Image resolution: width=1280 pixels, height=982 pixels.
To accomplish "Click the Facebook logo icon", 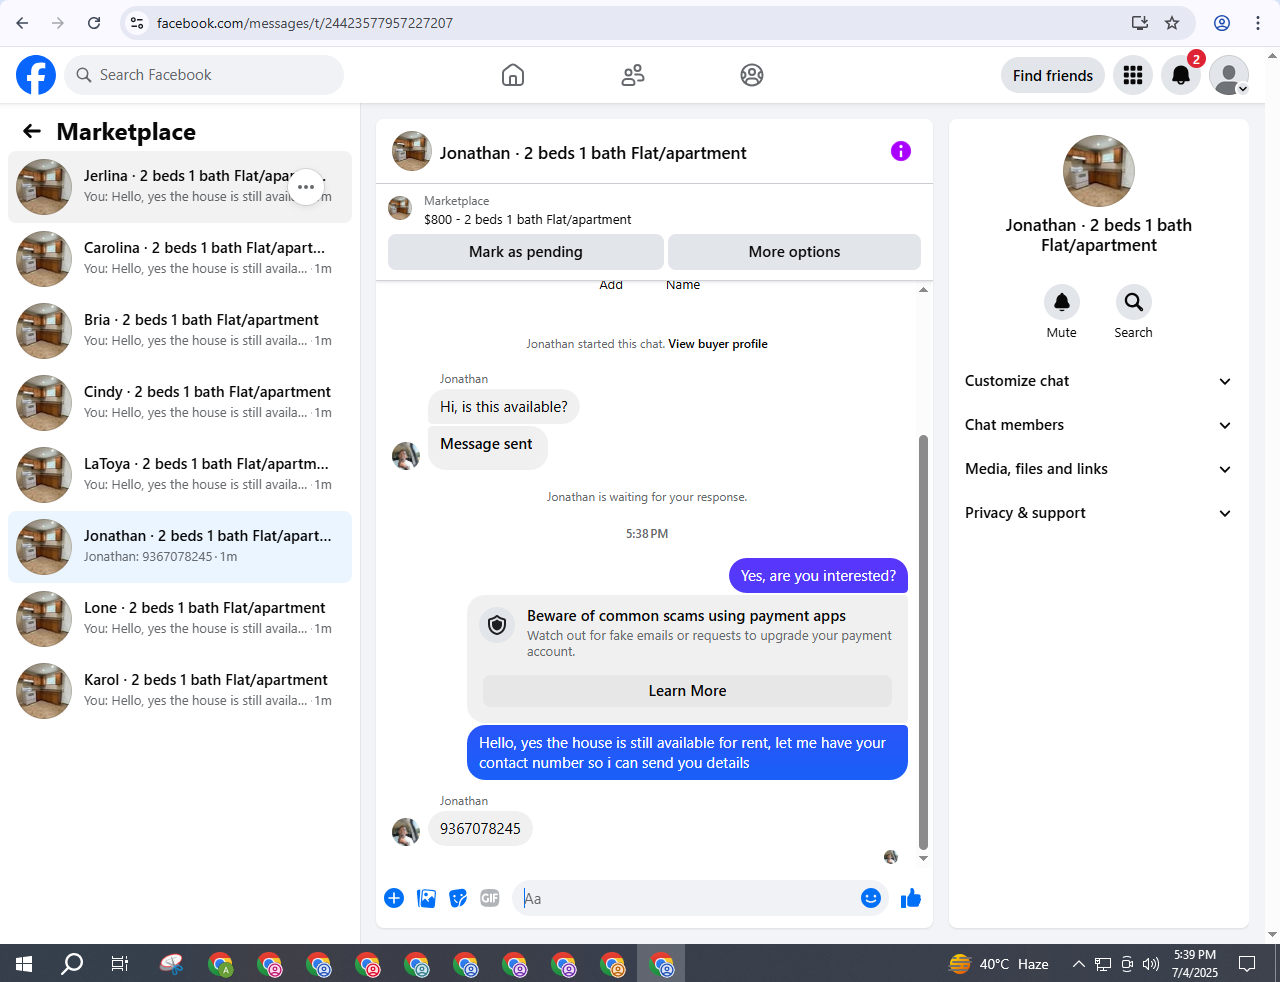I will tap(36, 75).
